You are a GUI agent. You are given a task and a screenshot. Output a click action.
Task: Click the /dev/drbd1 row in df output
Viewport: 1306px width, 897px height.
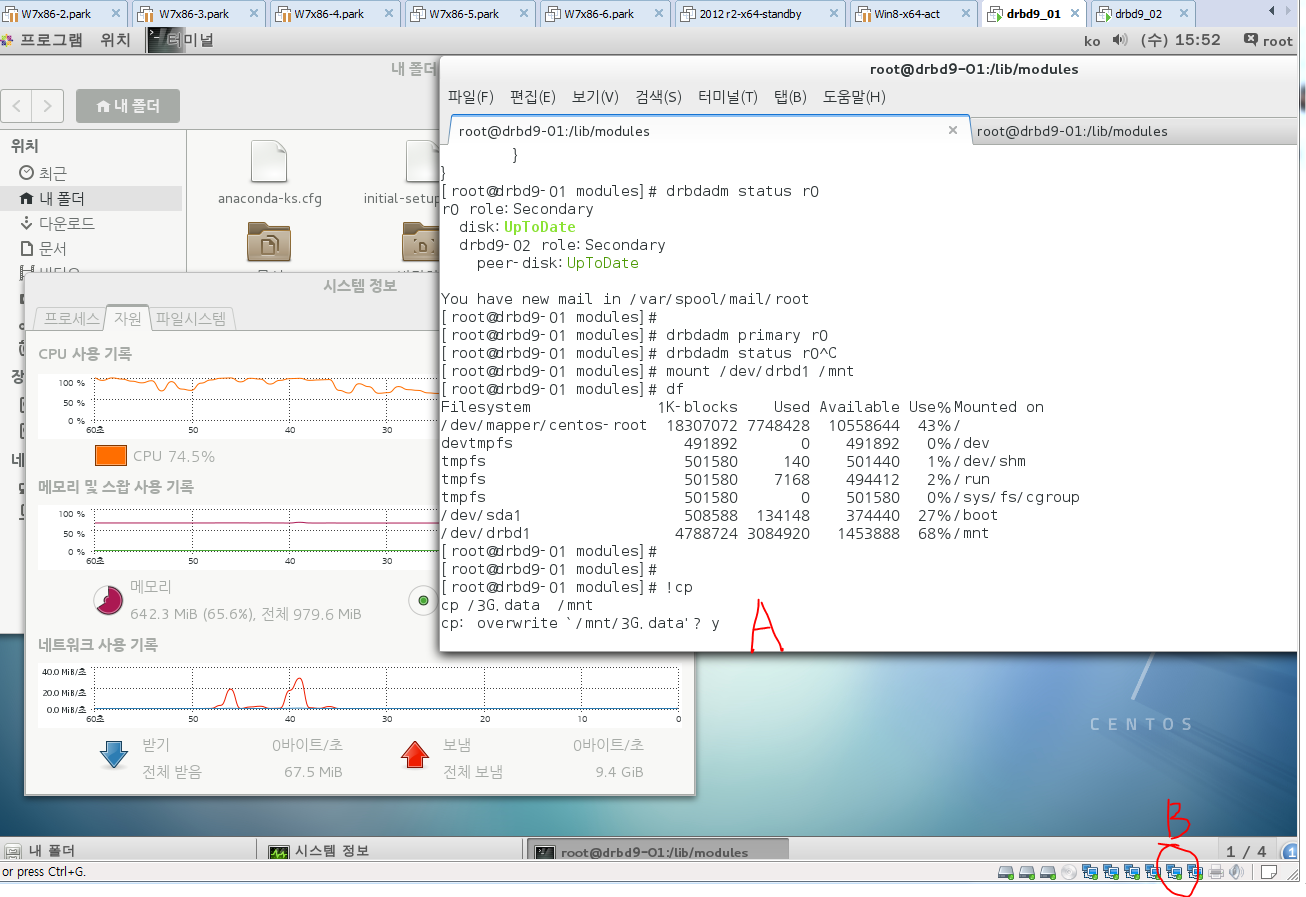point(715,533)
